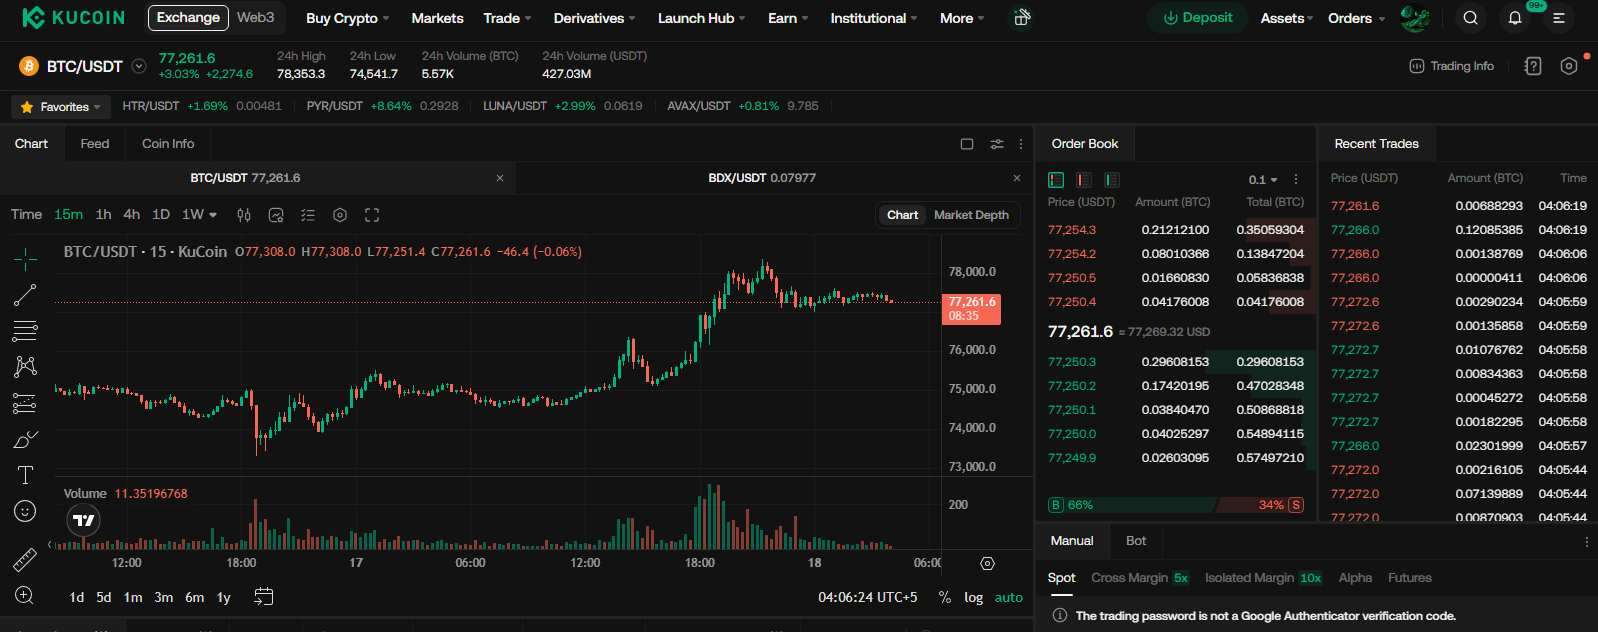Open chart settings hexagon icon

[340, 215]
